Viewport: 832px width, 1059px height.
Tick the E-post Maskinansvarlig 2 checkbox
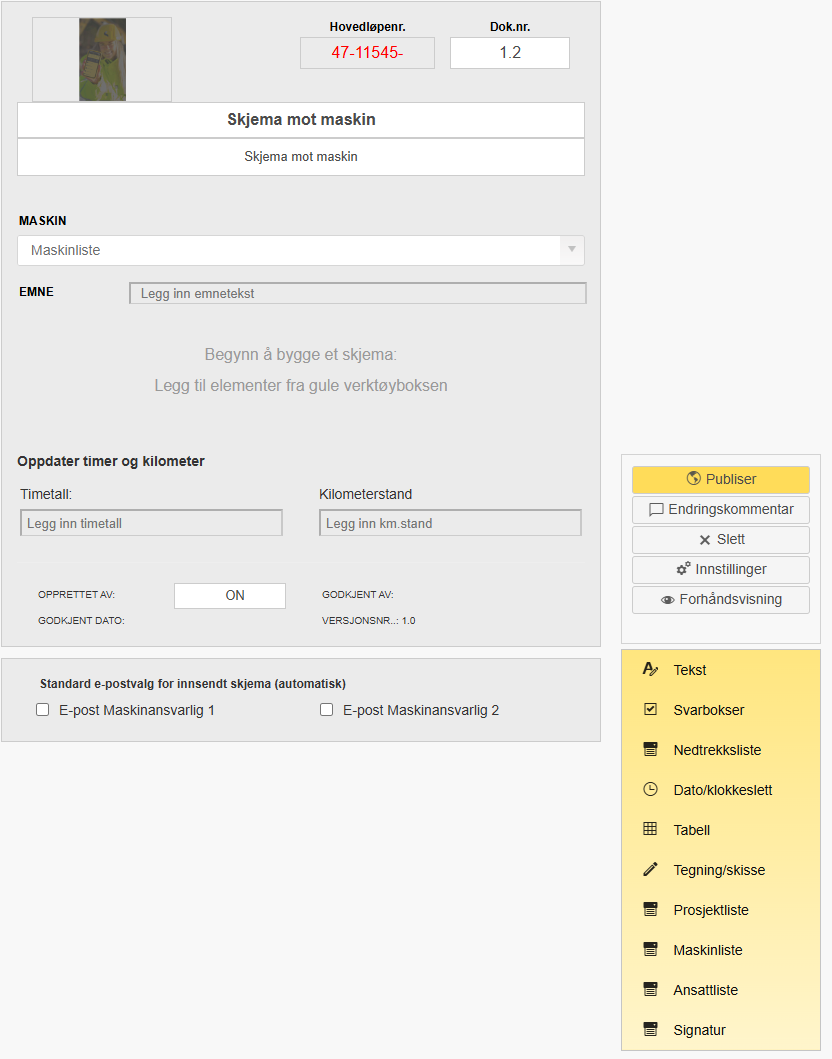326,710
